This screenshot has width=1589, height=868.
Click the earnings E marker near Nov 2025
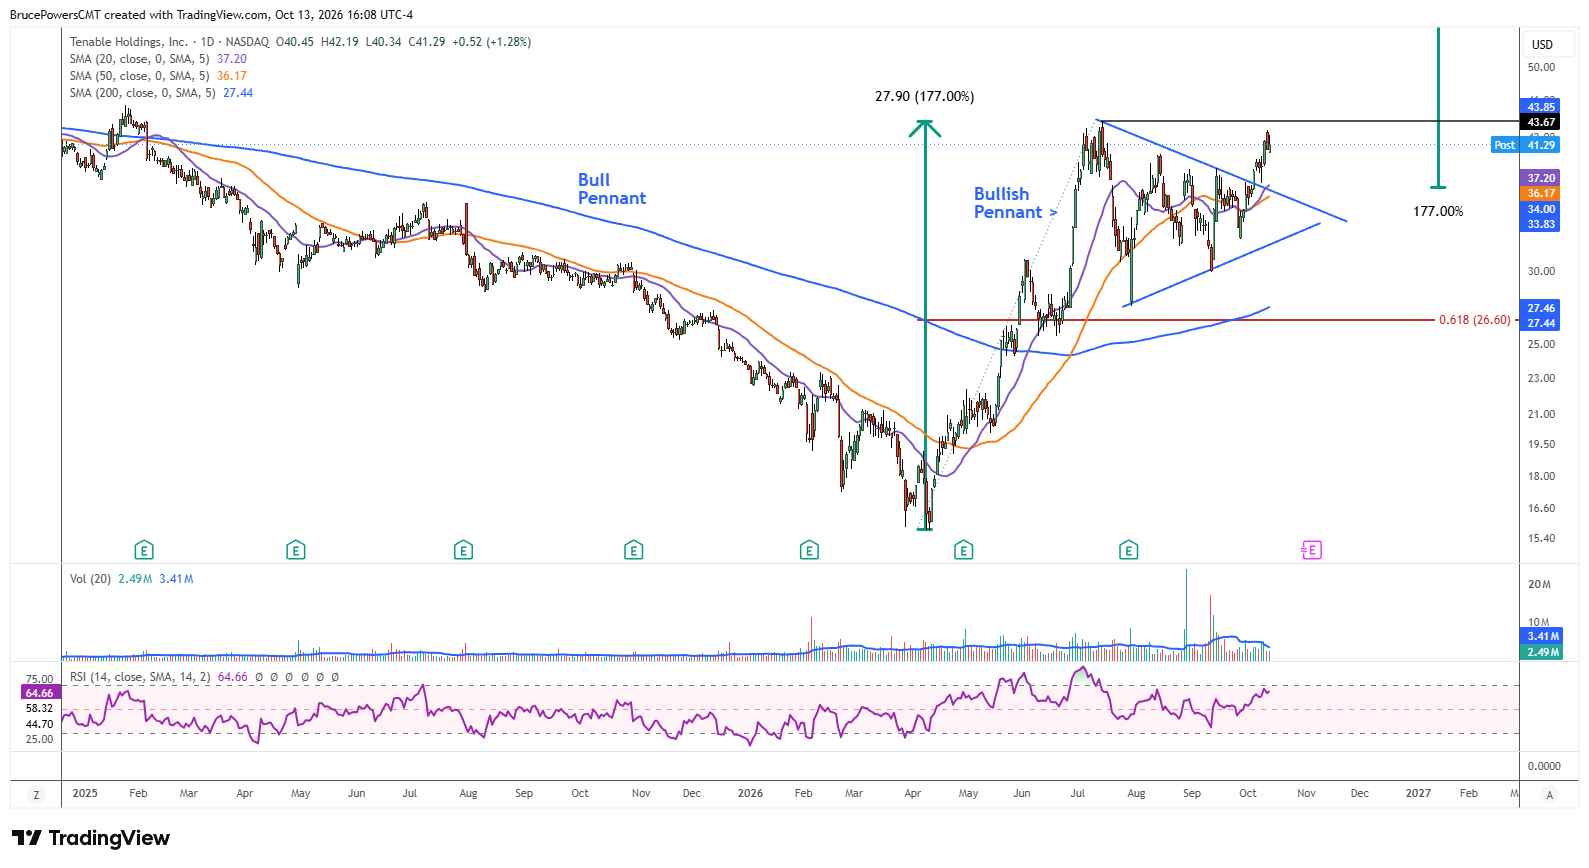coord(633,550)
